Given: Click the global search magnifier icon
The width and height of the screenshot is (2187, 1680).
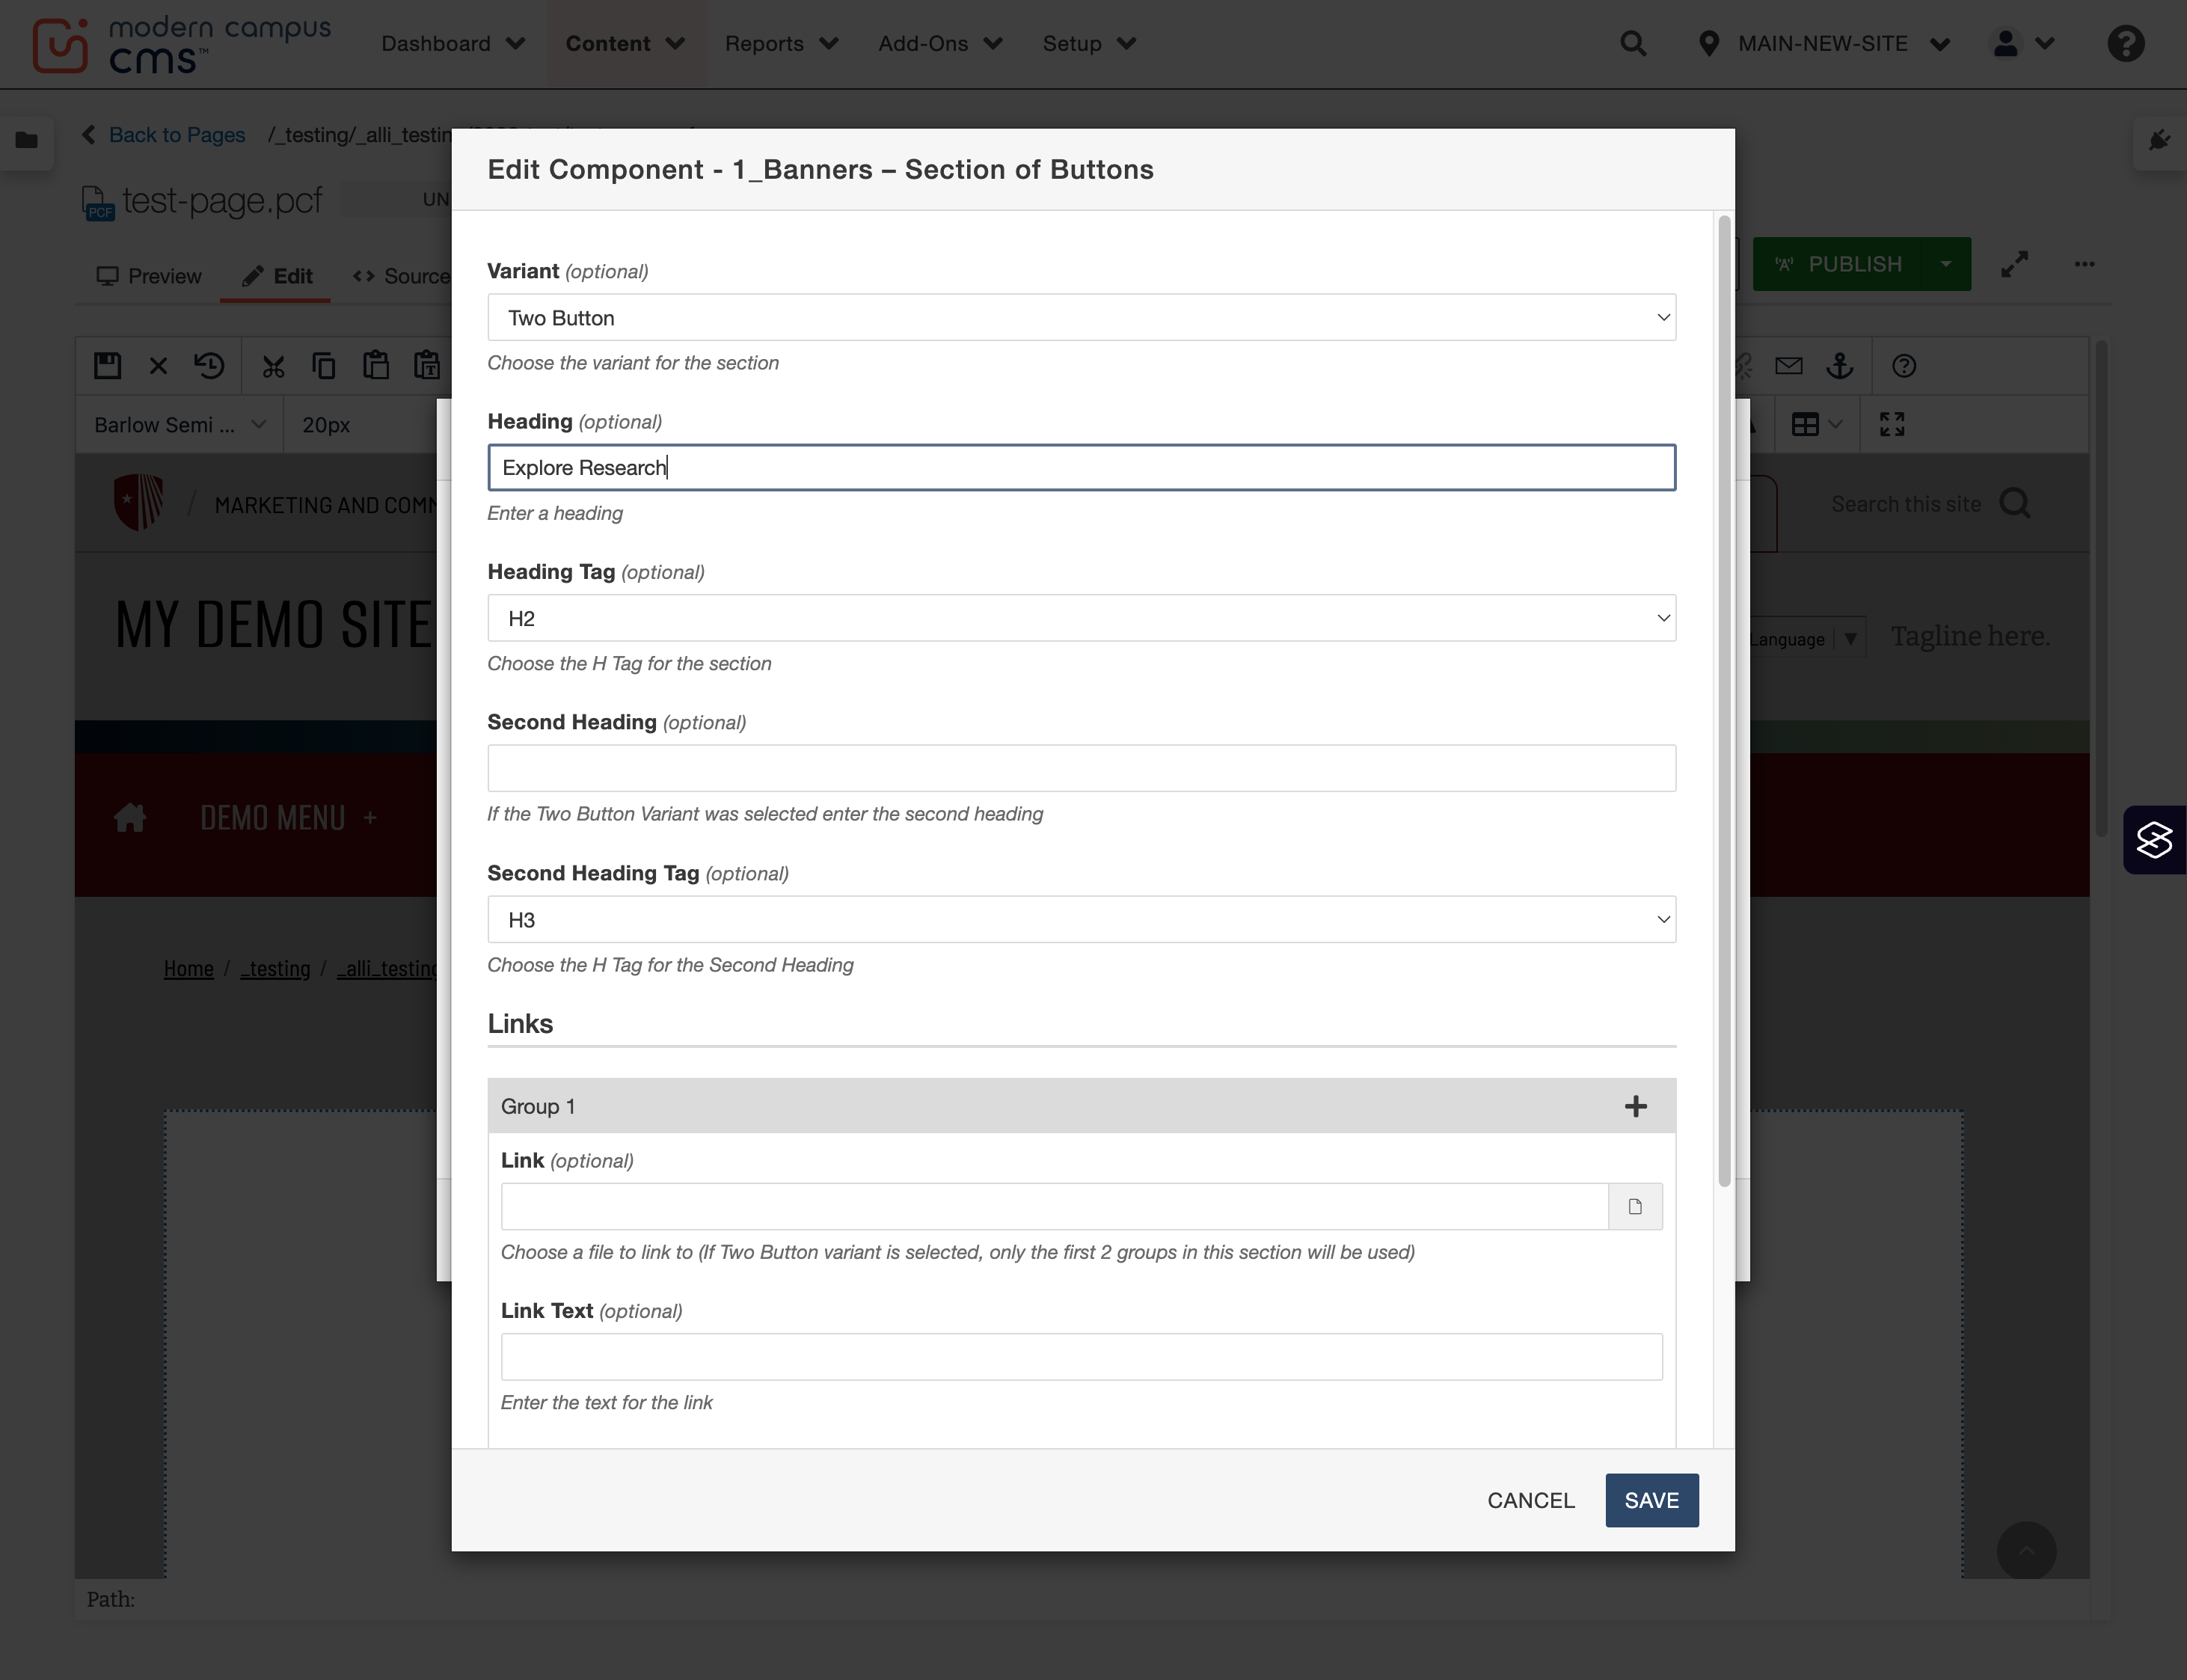Looking at the screenshot, I should (x=1633, y=43).
